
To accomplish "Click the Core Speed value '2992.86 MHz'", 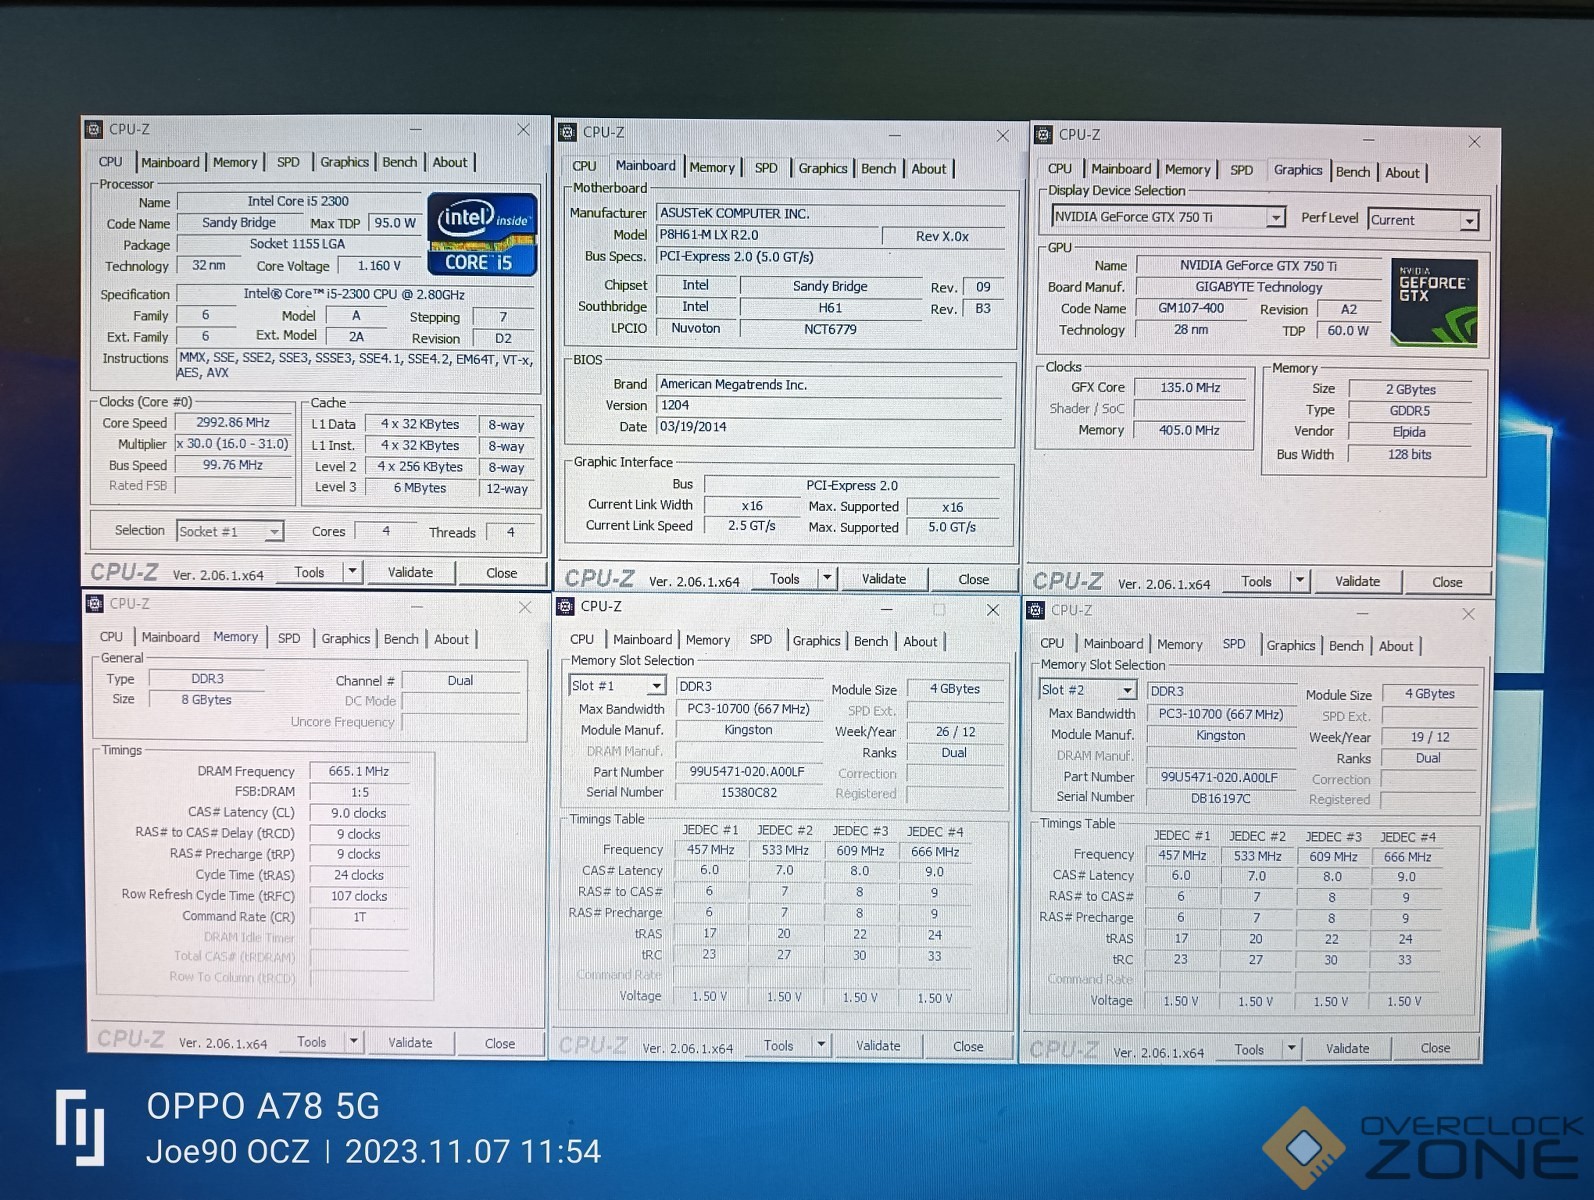I will point(233,422).
